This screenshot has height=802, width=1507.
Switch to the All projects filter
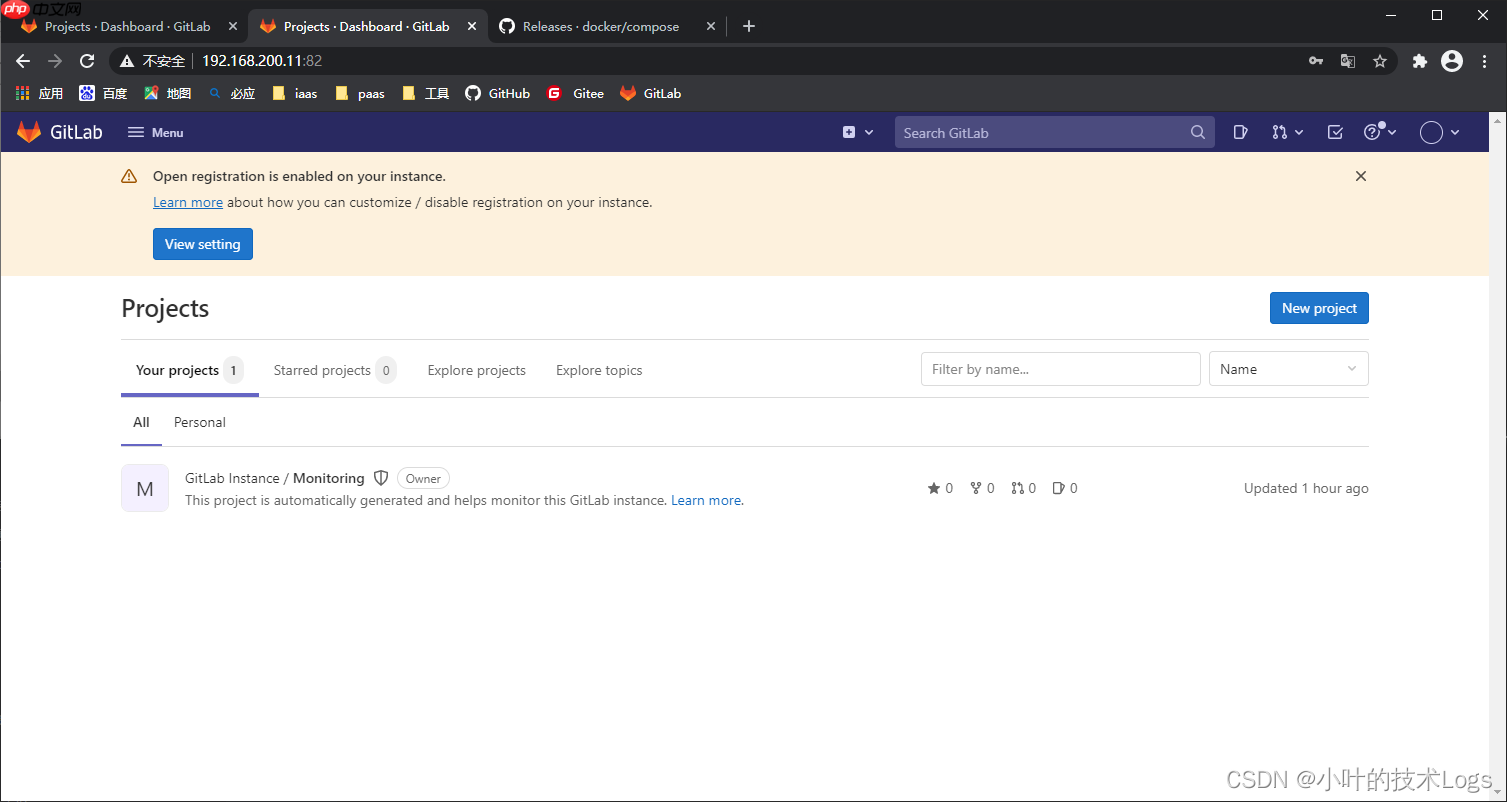click(140, 422)
